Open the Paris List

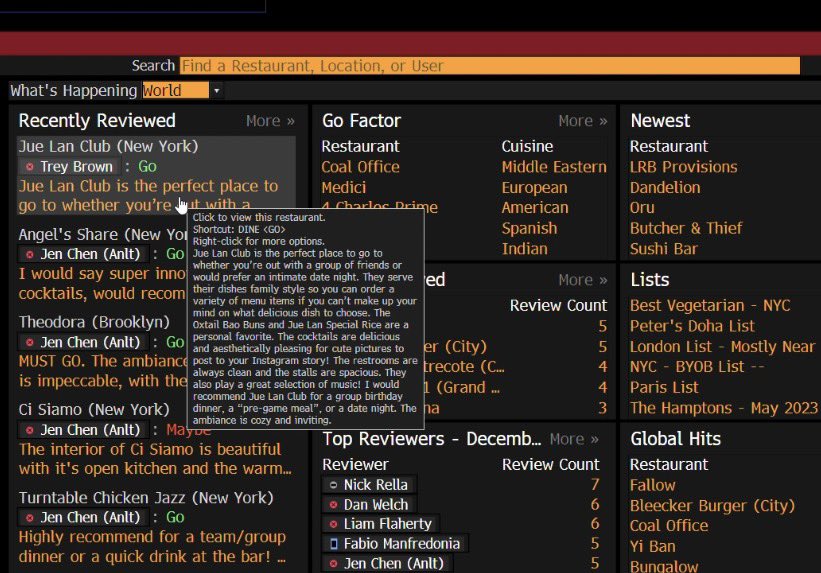tap(664, 388)
